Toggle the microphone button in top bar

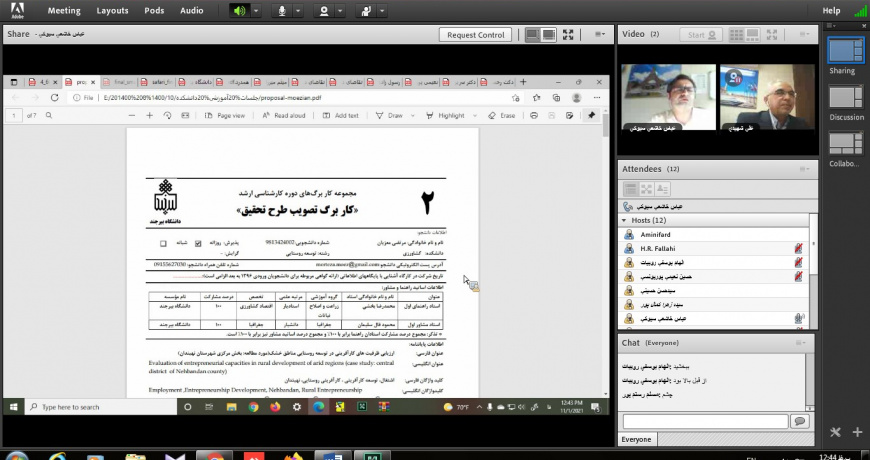(282, 11)
